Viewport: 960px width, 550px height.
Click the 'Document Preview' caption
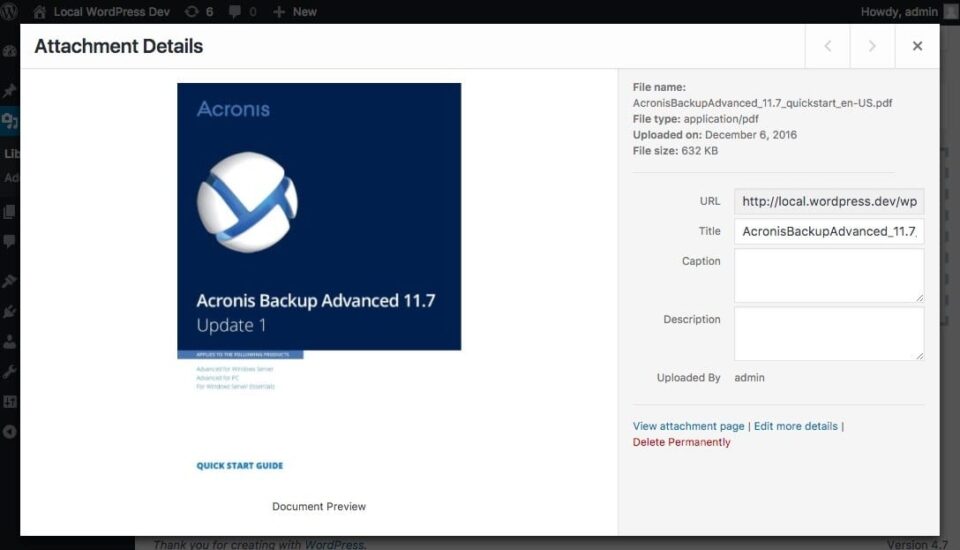[x=319, y=507]
